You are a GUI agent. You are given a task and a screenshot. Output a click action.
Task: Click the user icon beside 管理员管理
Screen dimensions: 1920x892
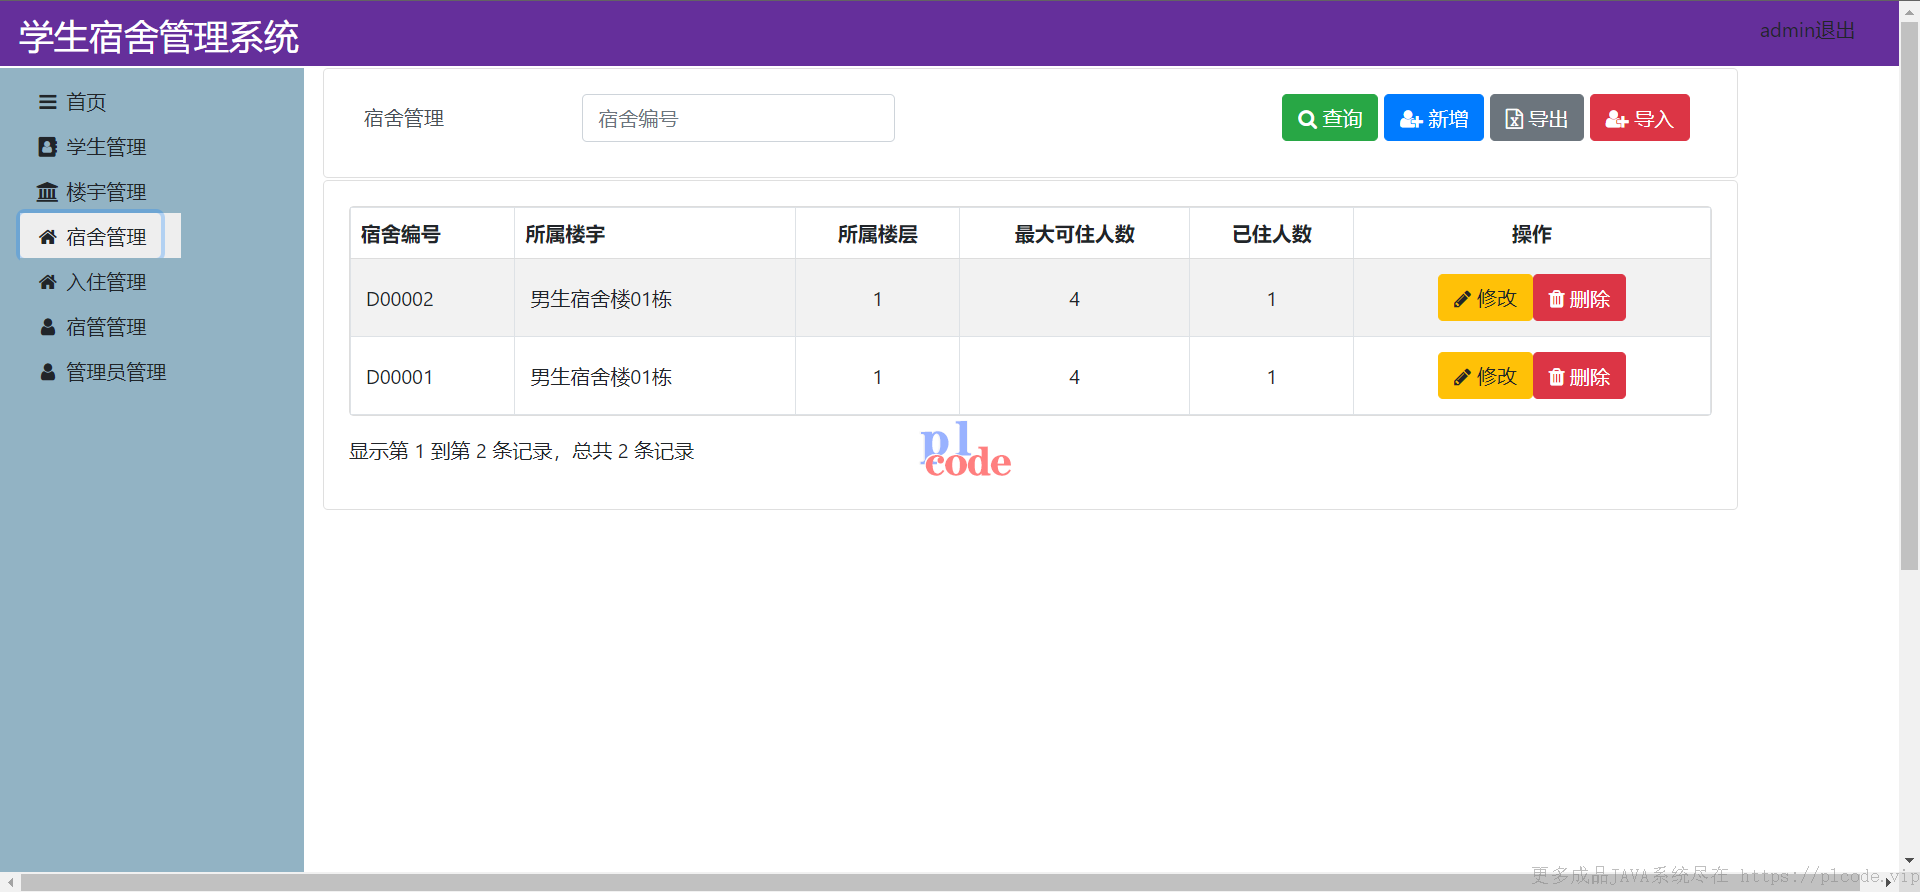[47, 372]
